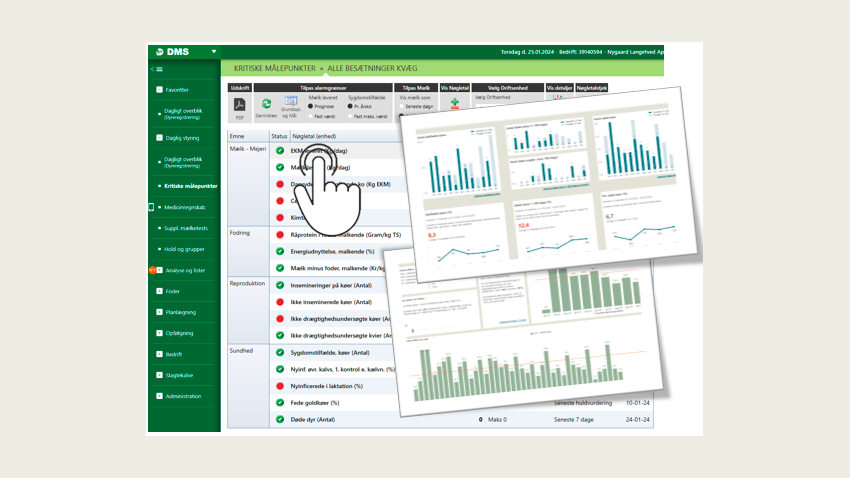This screenshot has height=478, width=850.
Task: Export report with the PDF icon
Action: 239,105
